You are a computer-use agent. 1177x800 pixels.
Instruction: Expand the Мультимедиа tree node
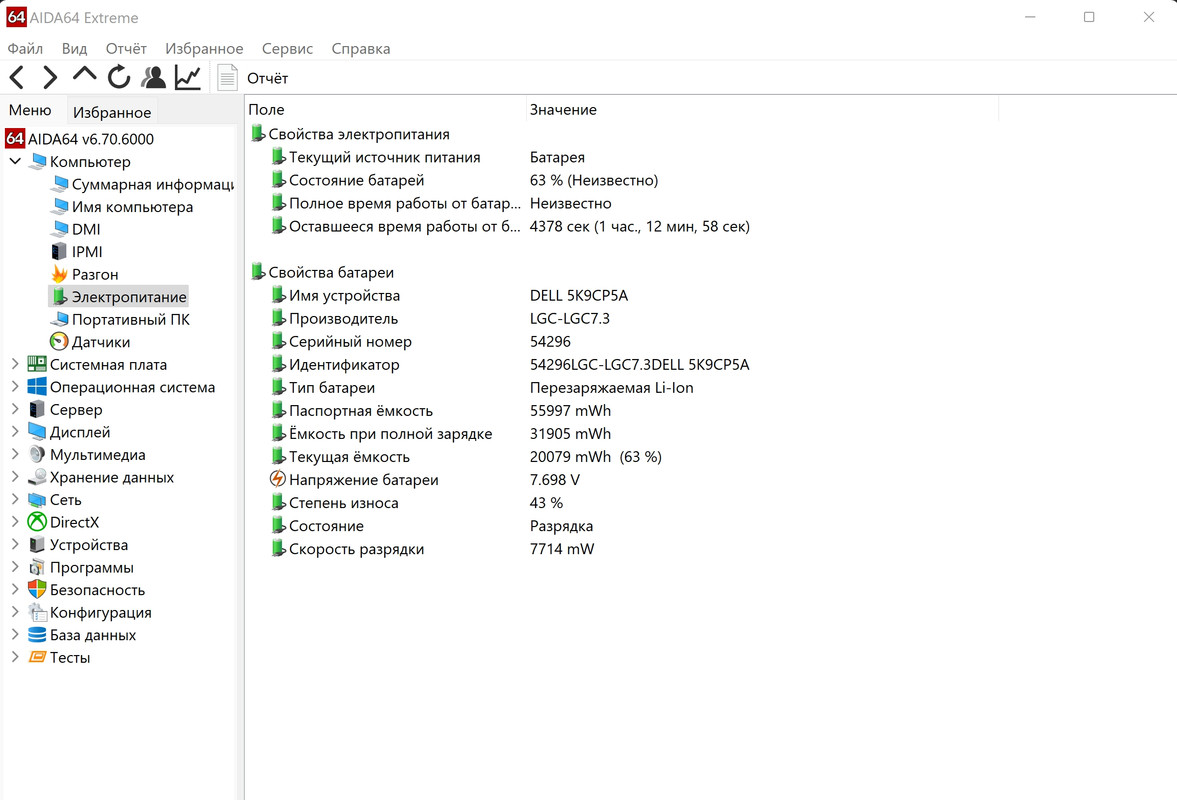point(15,454)
